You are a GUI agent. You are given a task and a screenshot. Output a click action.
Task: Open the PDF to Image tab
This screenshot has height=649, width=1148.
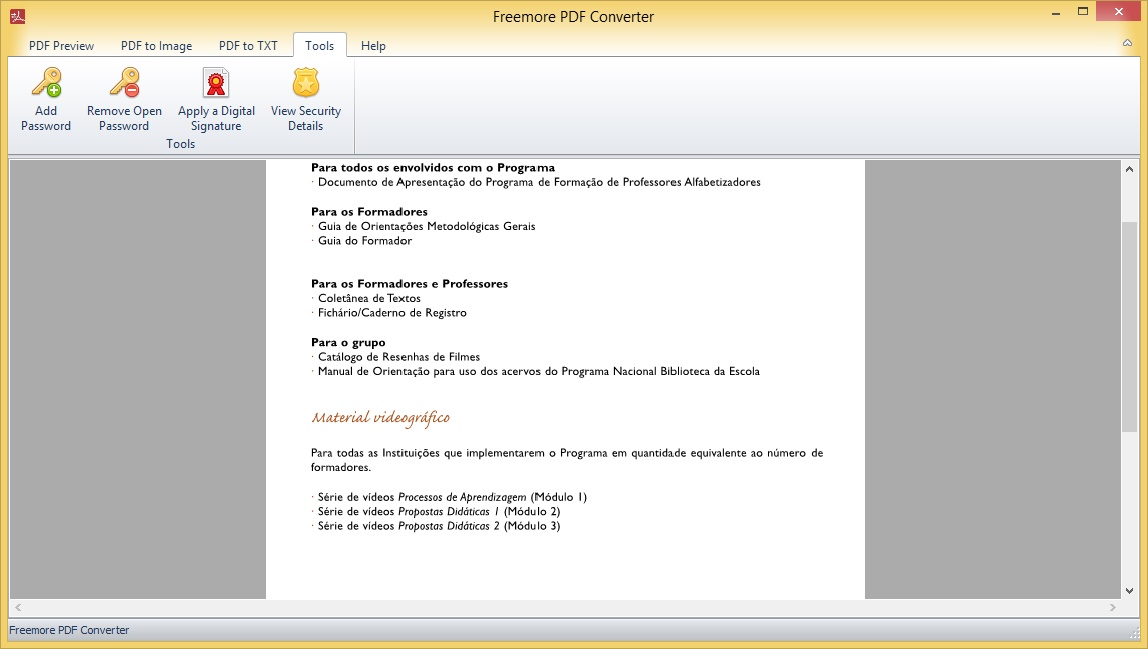point(157,45)
